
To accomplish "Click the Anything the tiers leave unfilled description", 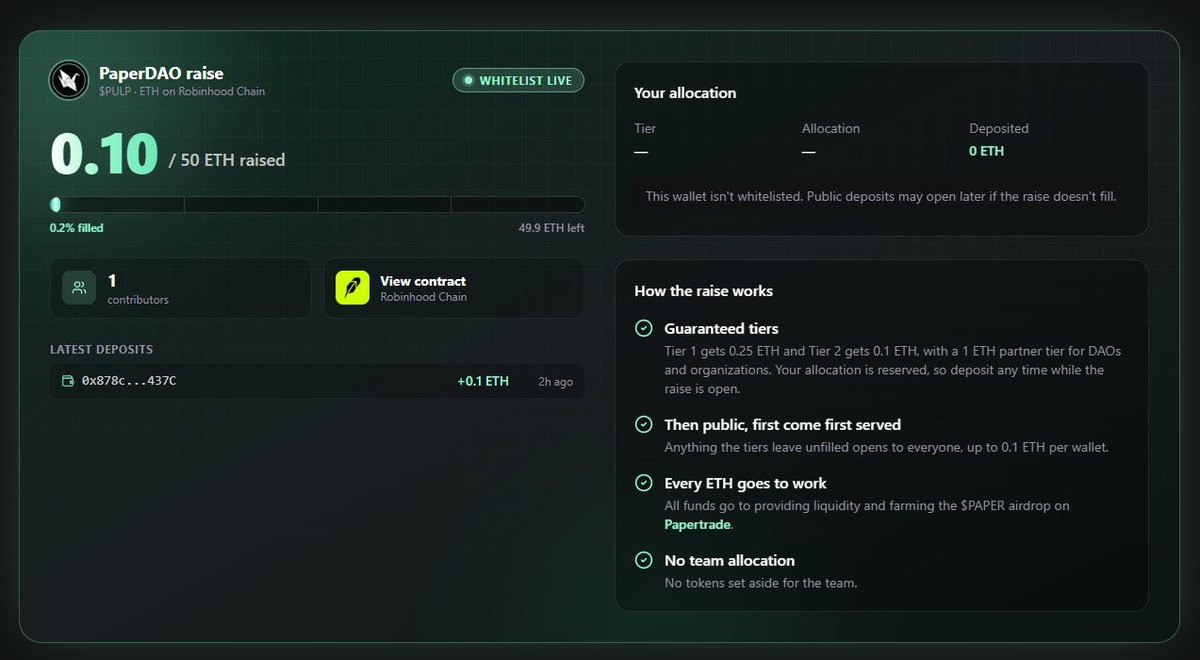I will 887,447.
